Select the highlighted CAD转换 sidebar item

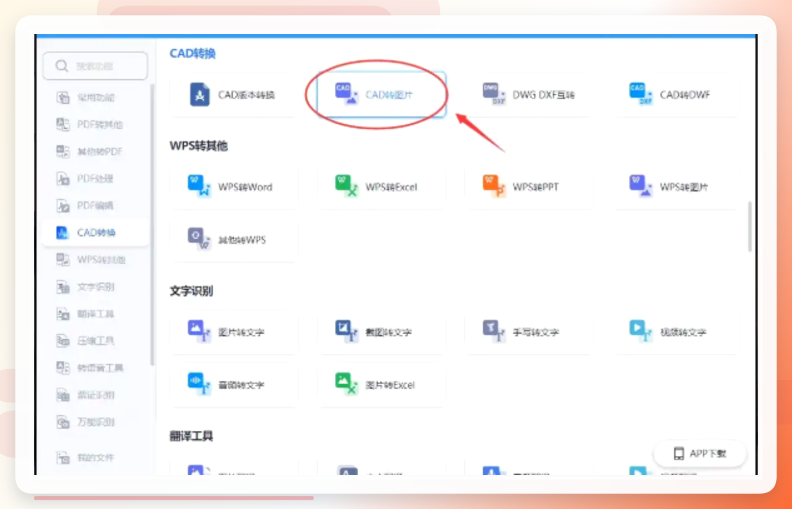95,232
